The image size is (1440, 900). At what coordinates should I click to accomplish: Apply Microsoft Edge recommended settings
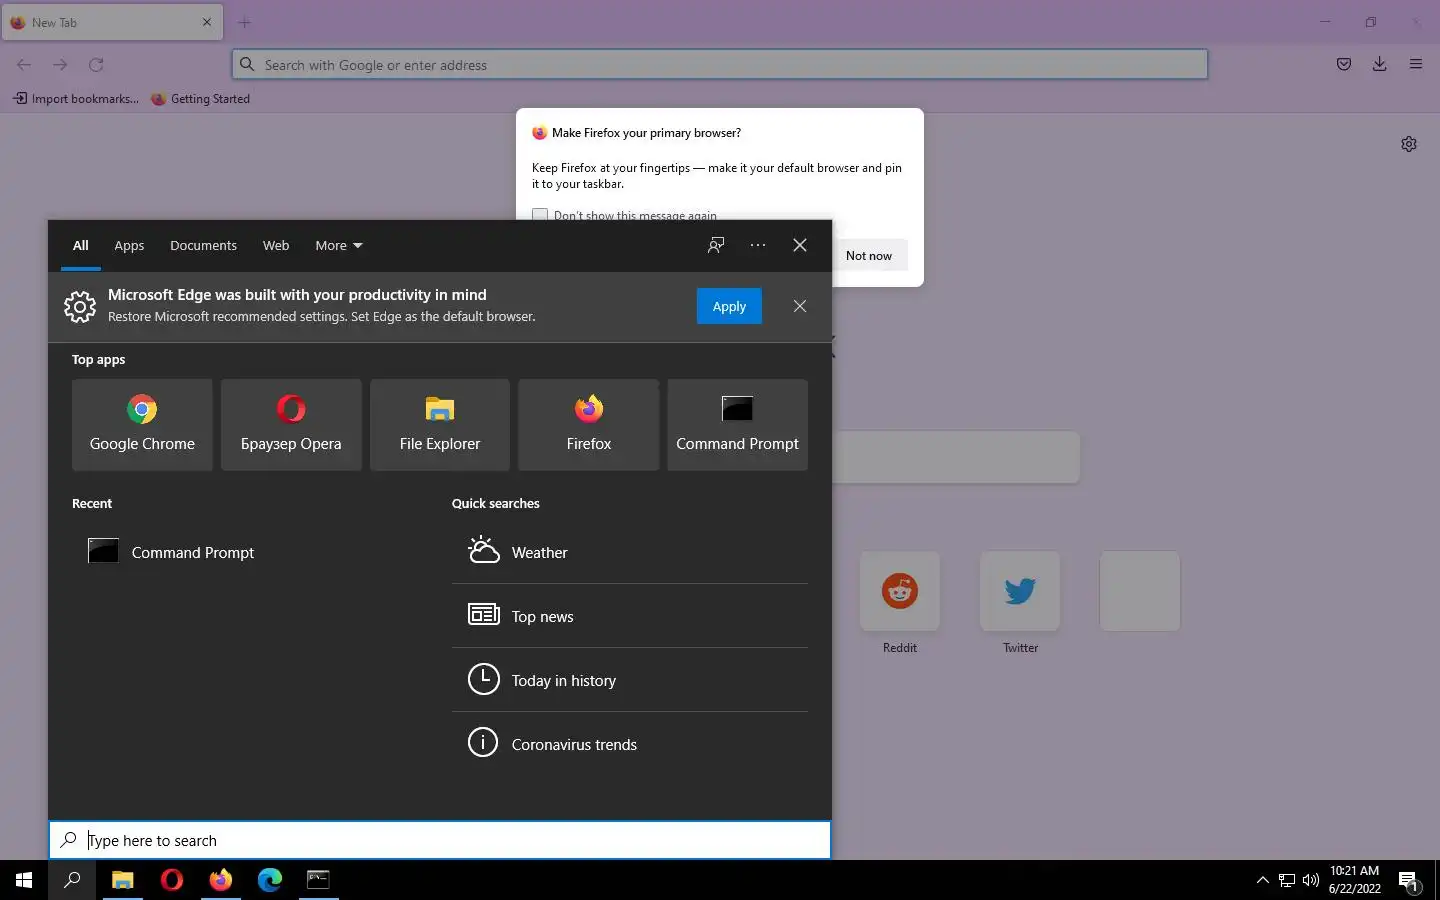729,306
